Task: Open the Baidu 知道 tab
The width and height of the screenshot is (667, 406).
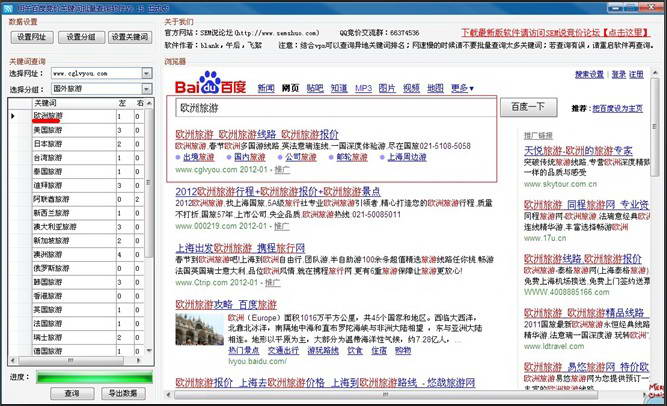Action: [x=339, y=88]
